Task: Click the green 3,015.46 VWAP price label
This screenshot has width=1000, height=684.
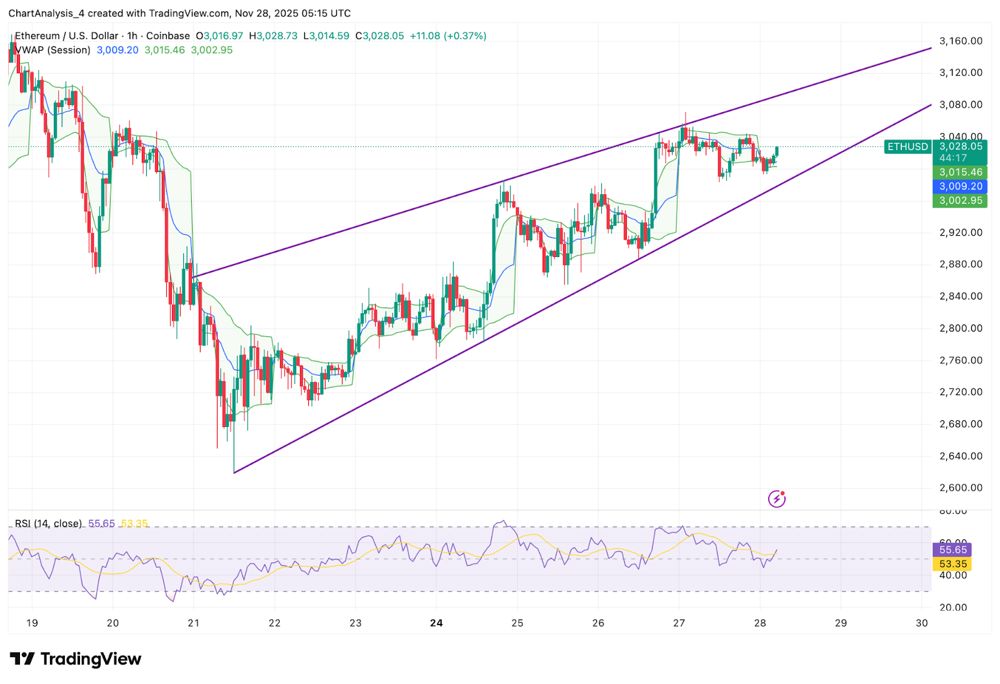Action: click(x=959, y=172)
